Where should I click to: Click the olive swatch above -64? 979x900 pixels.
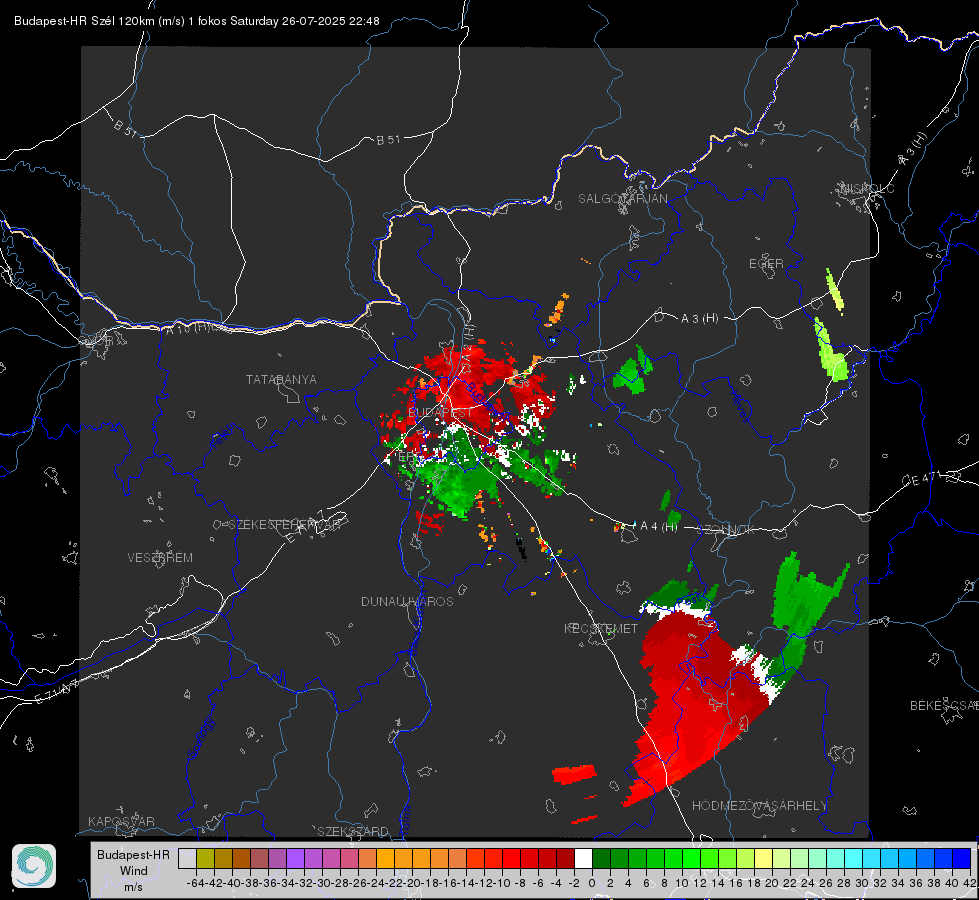tap(205, 859)
